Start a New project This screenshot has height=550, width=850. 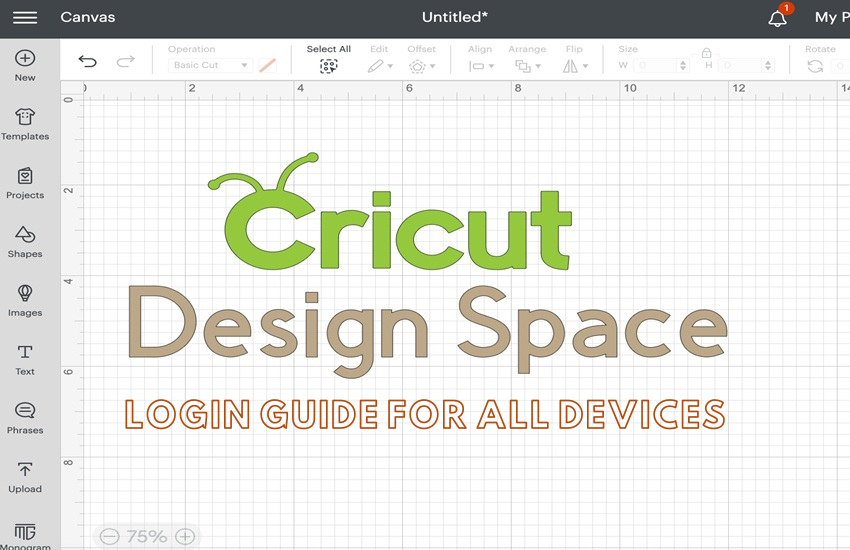25,65
